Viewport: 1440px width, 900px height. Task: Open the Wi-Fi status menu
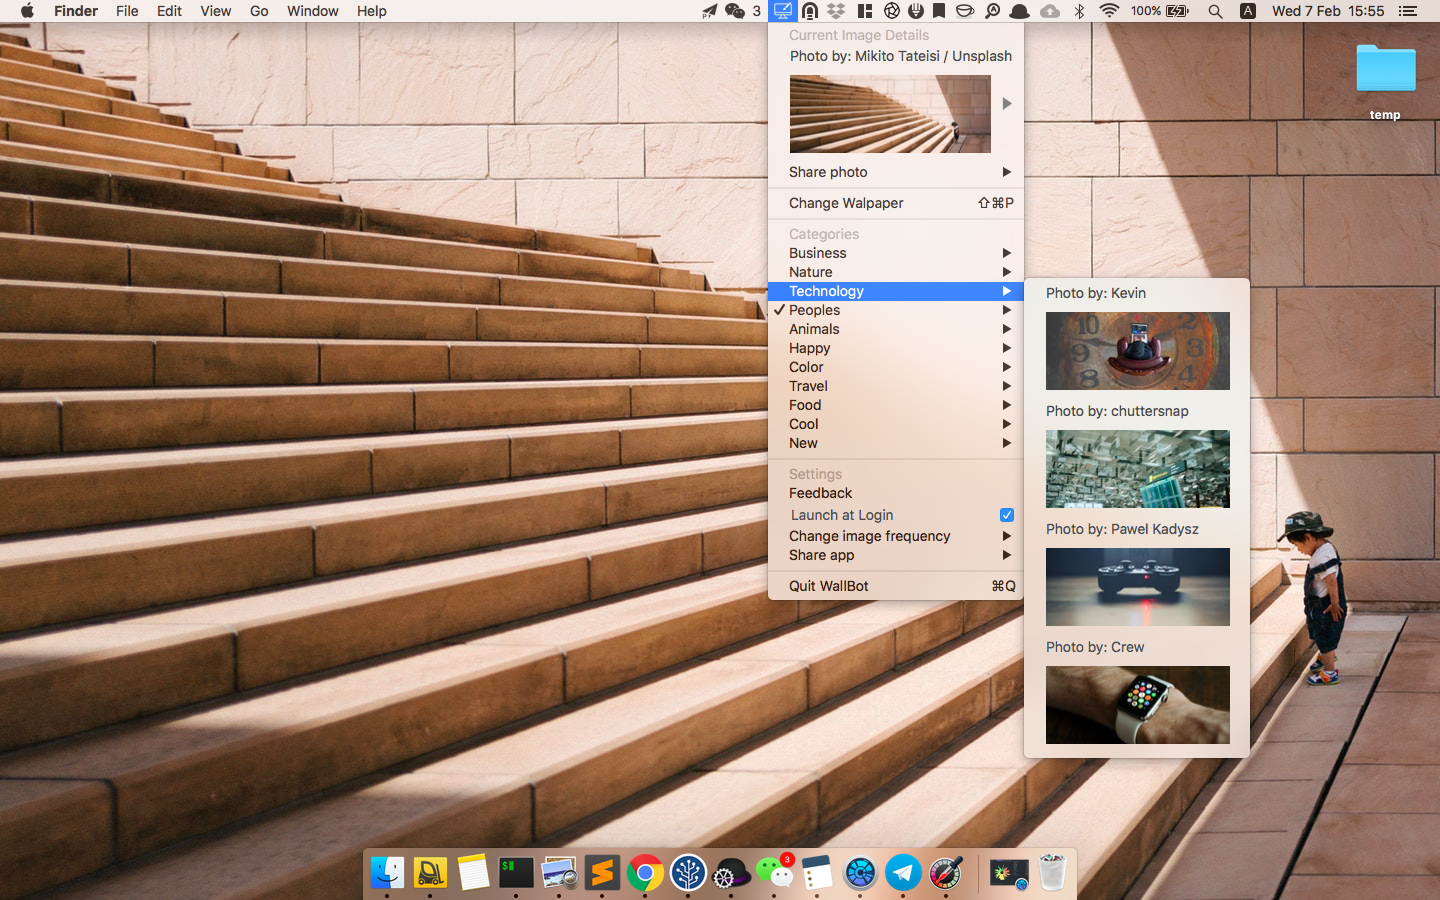click(1109, 11)
